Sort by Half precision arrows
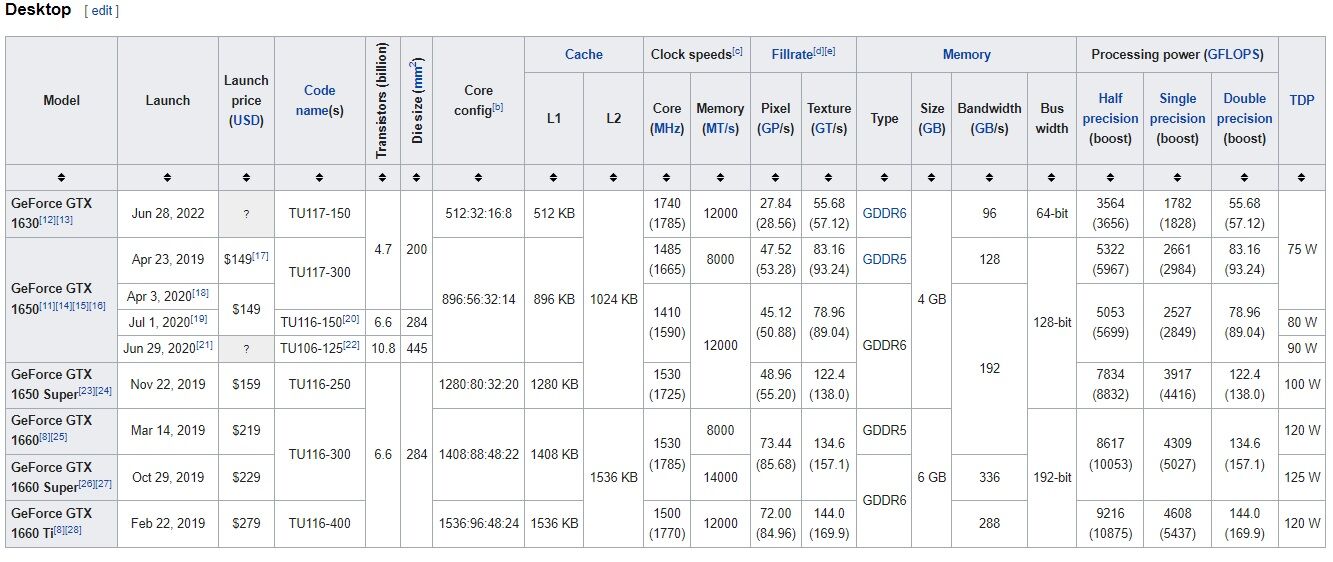The width and height of the screenshot is (1333, 562). (x=1110, y=178)
